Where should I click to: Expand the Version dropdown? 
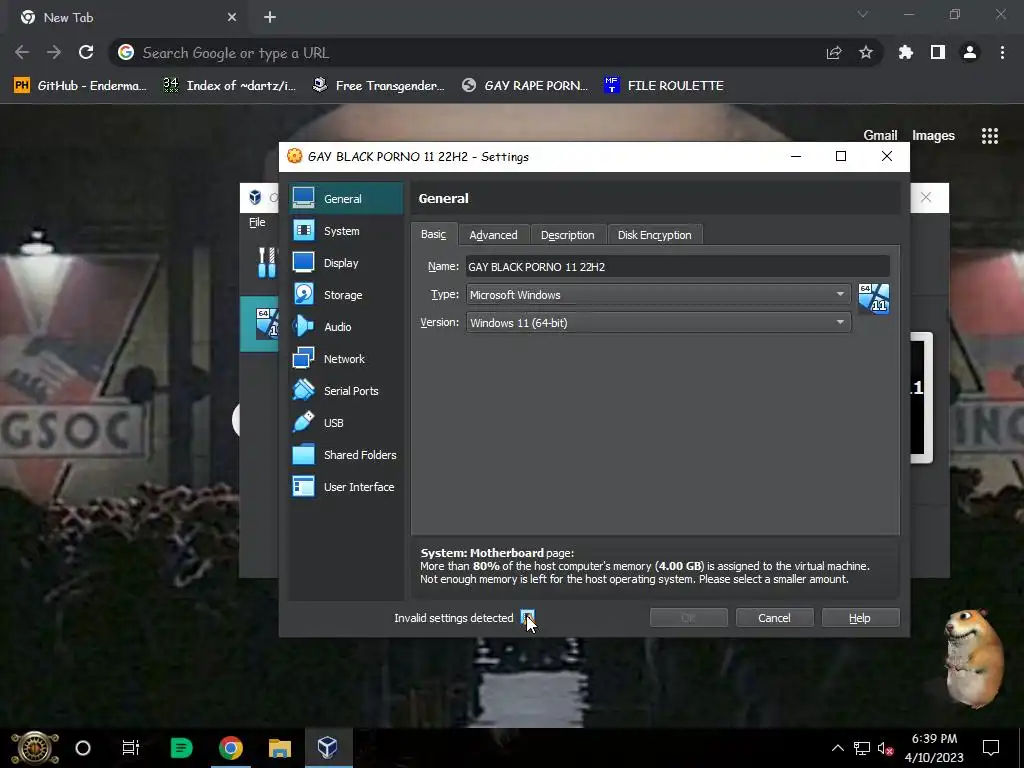(658, 323)
